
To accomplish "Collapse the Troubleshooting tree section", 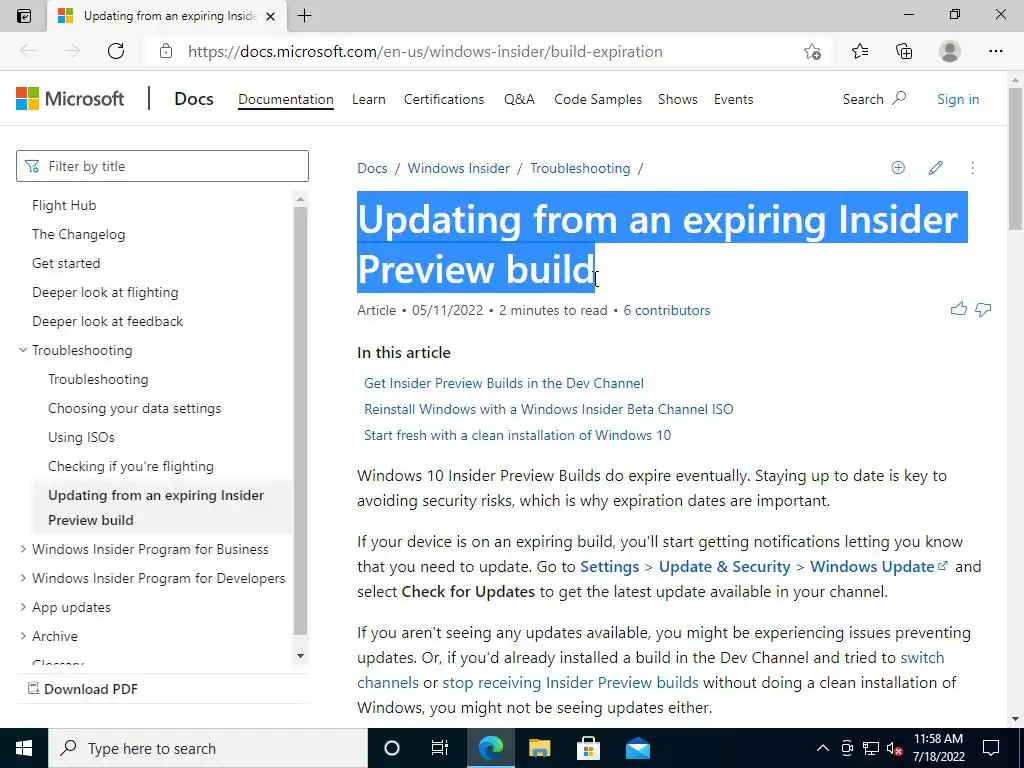I will point(23,350).
